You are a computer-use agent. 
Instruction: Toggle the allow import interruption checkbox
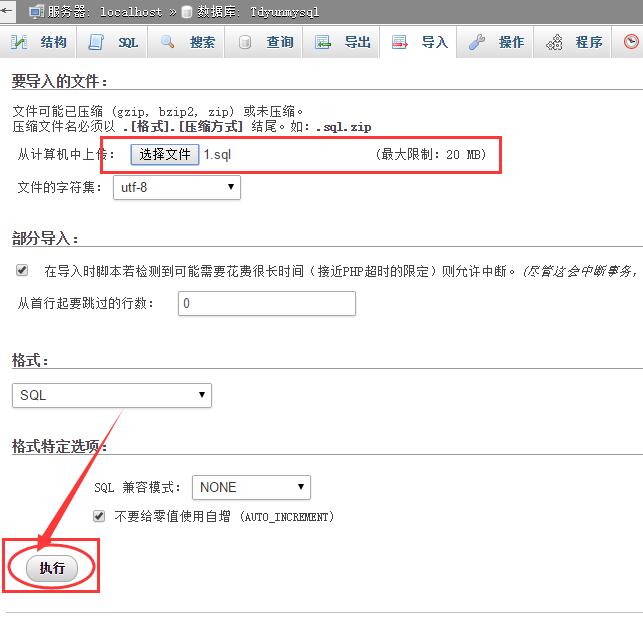(x=22, y=271)
